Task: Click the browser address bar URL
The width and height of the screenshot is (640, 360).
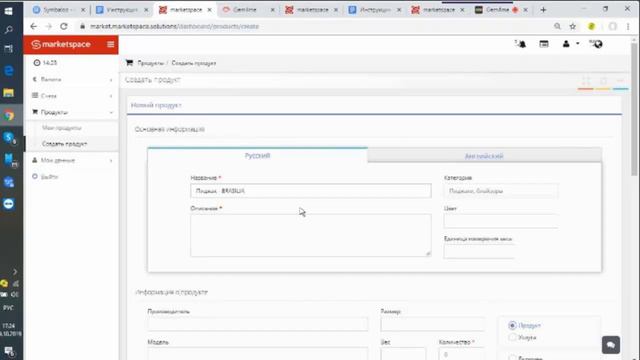Action: [x=174, y=26]
